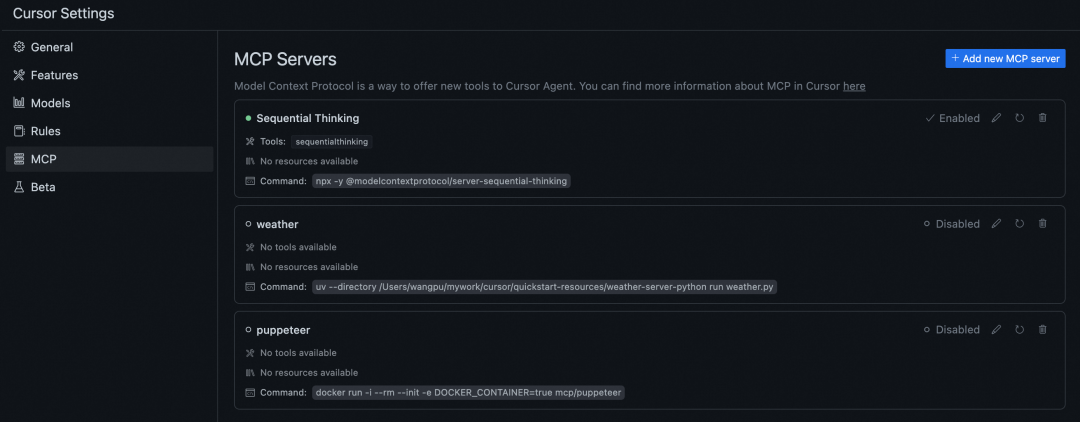Edit the weather server with pencil icon
1080x422 pixels.
pos(996,224)
